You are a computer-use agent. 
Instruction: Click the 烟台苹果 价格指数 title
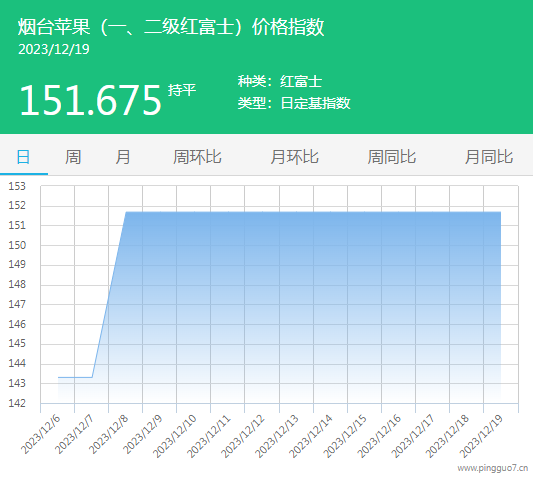(x=171, y=27)
